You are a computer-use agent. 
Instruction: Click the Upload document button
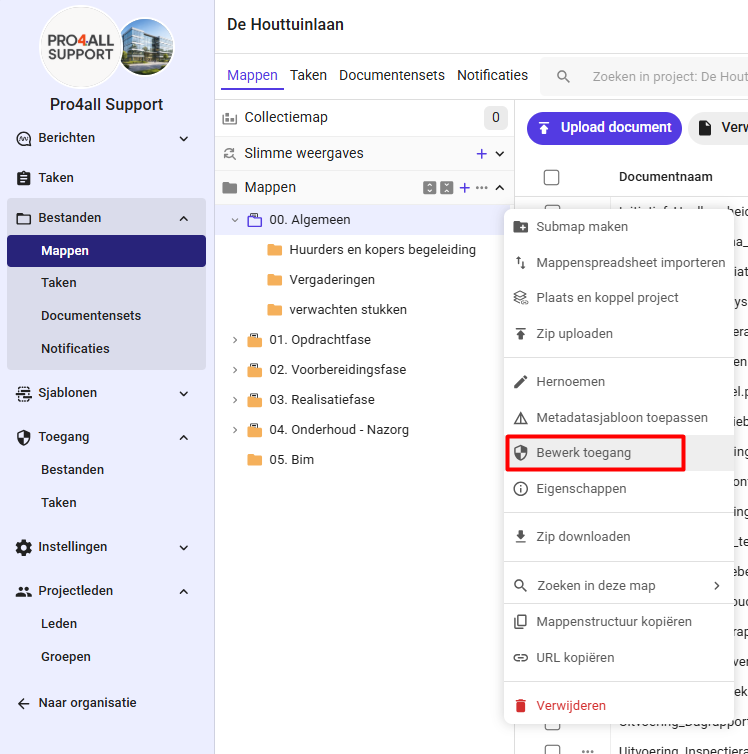pos(604,128)
